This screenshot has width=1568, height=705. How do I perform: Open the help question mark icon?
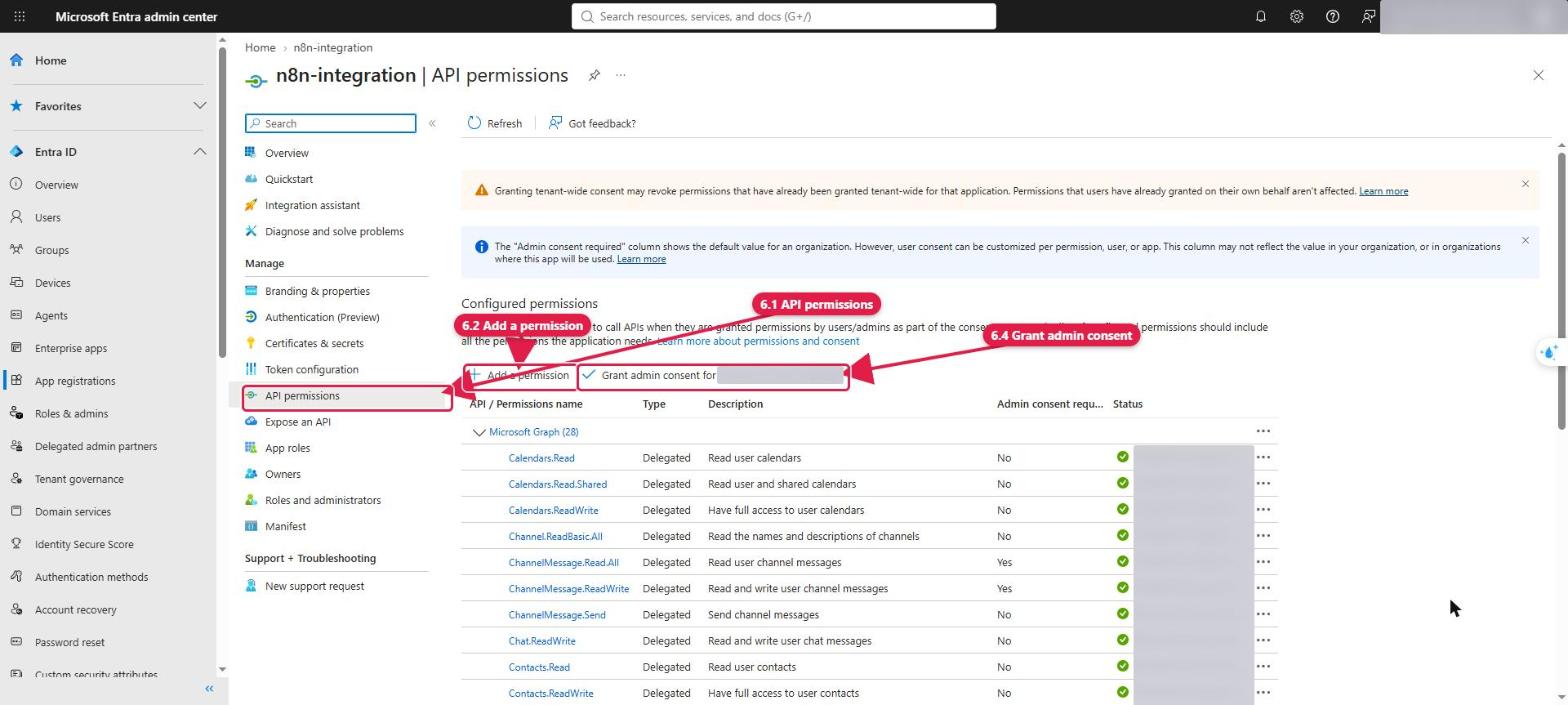1333,17
